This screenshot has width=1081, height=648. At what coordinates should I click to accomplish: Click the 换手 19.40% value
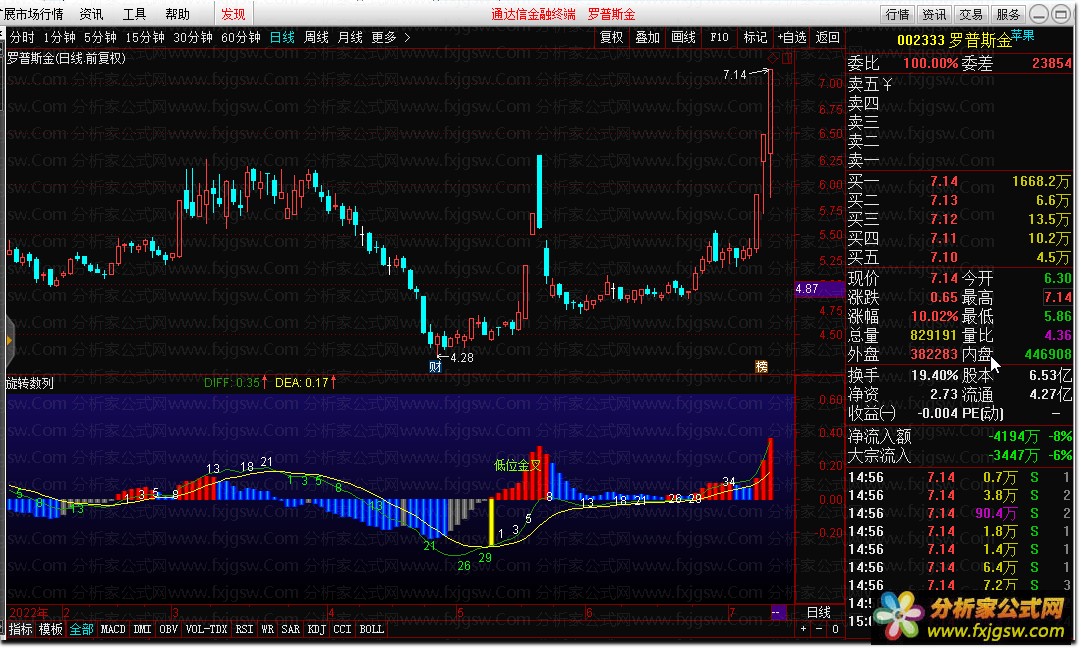[x=934, y=376]
